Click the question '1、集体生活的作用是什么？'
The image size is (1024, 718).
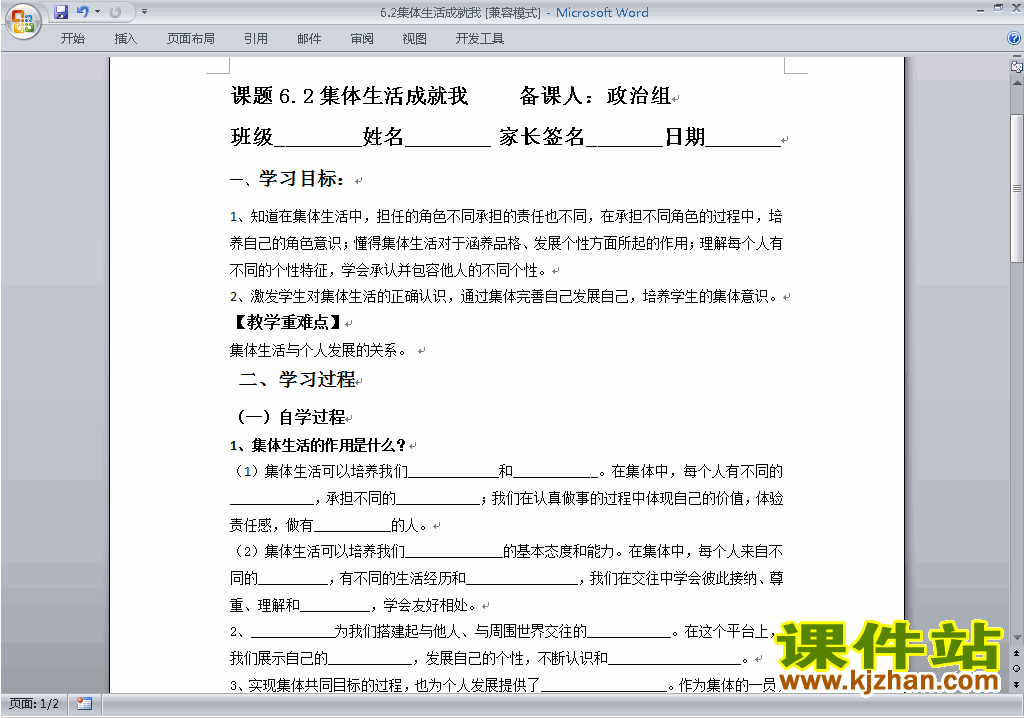click(318, 446)
